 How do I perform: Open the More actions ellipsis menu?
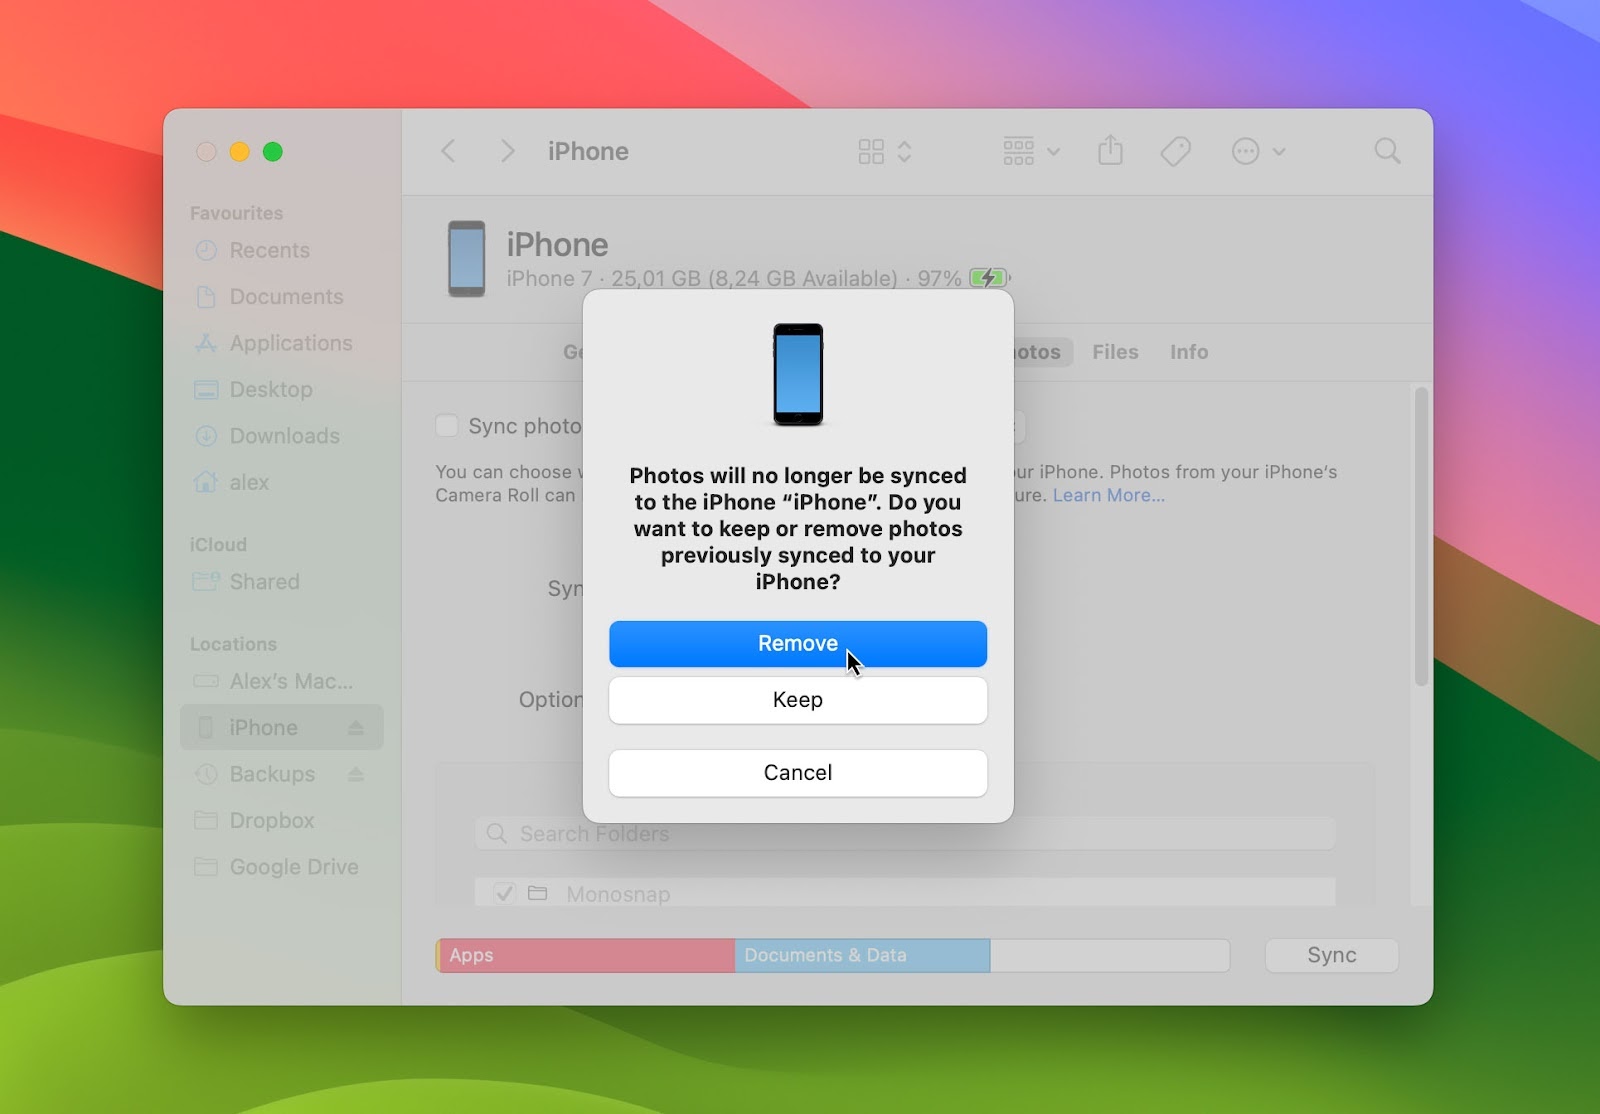[x=1257, y=151]
